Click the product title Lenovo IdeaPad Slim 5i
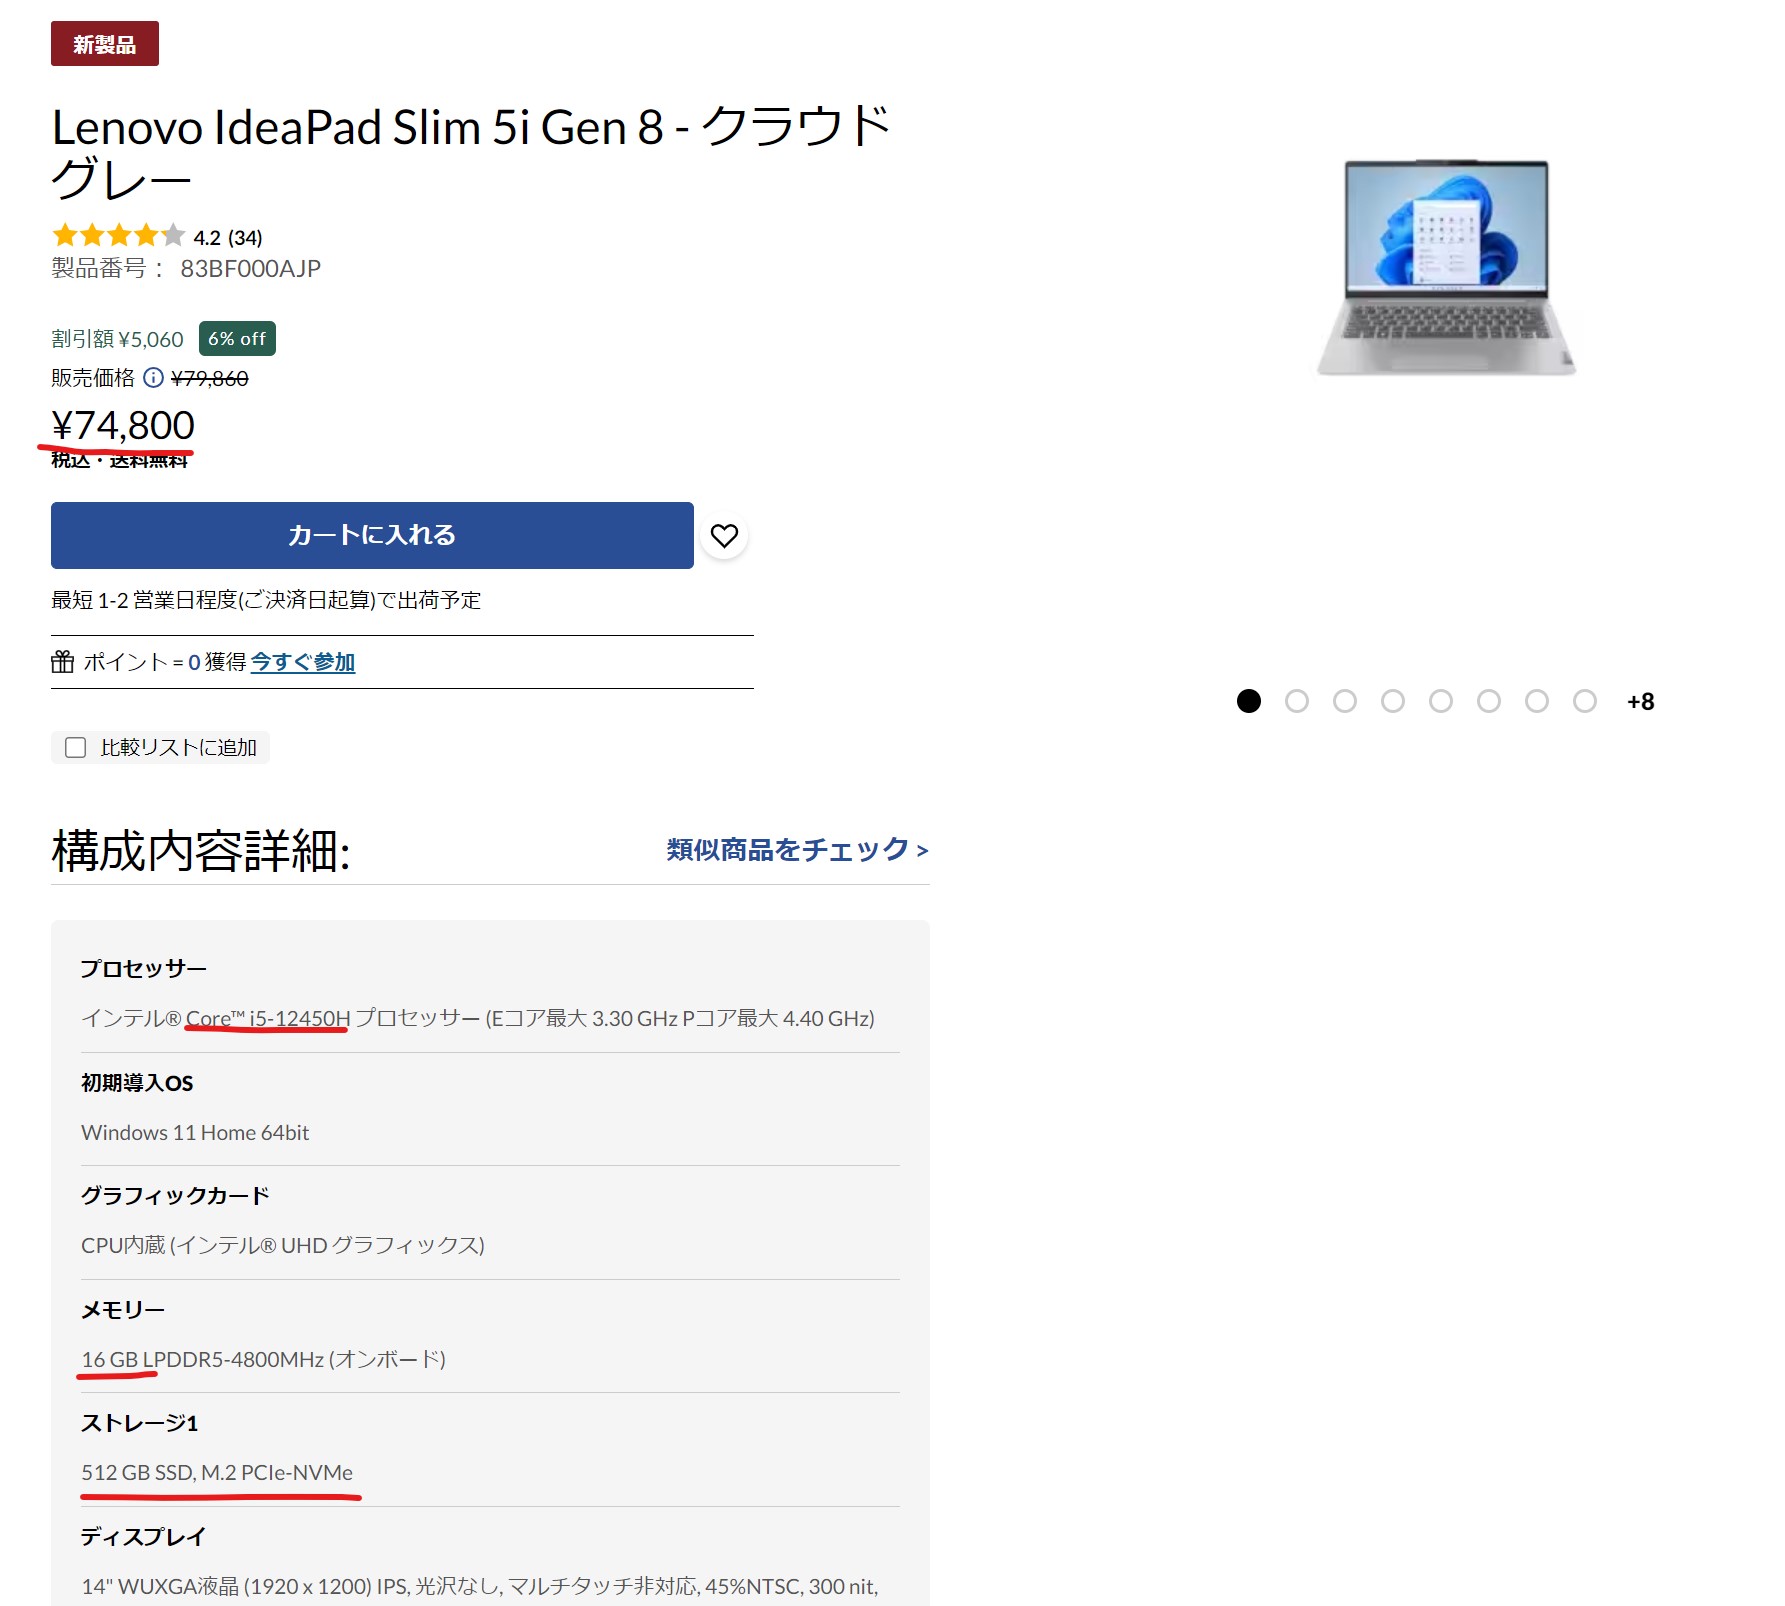This screenshot has height=1606, width=1785. click(x=470, y=153)
